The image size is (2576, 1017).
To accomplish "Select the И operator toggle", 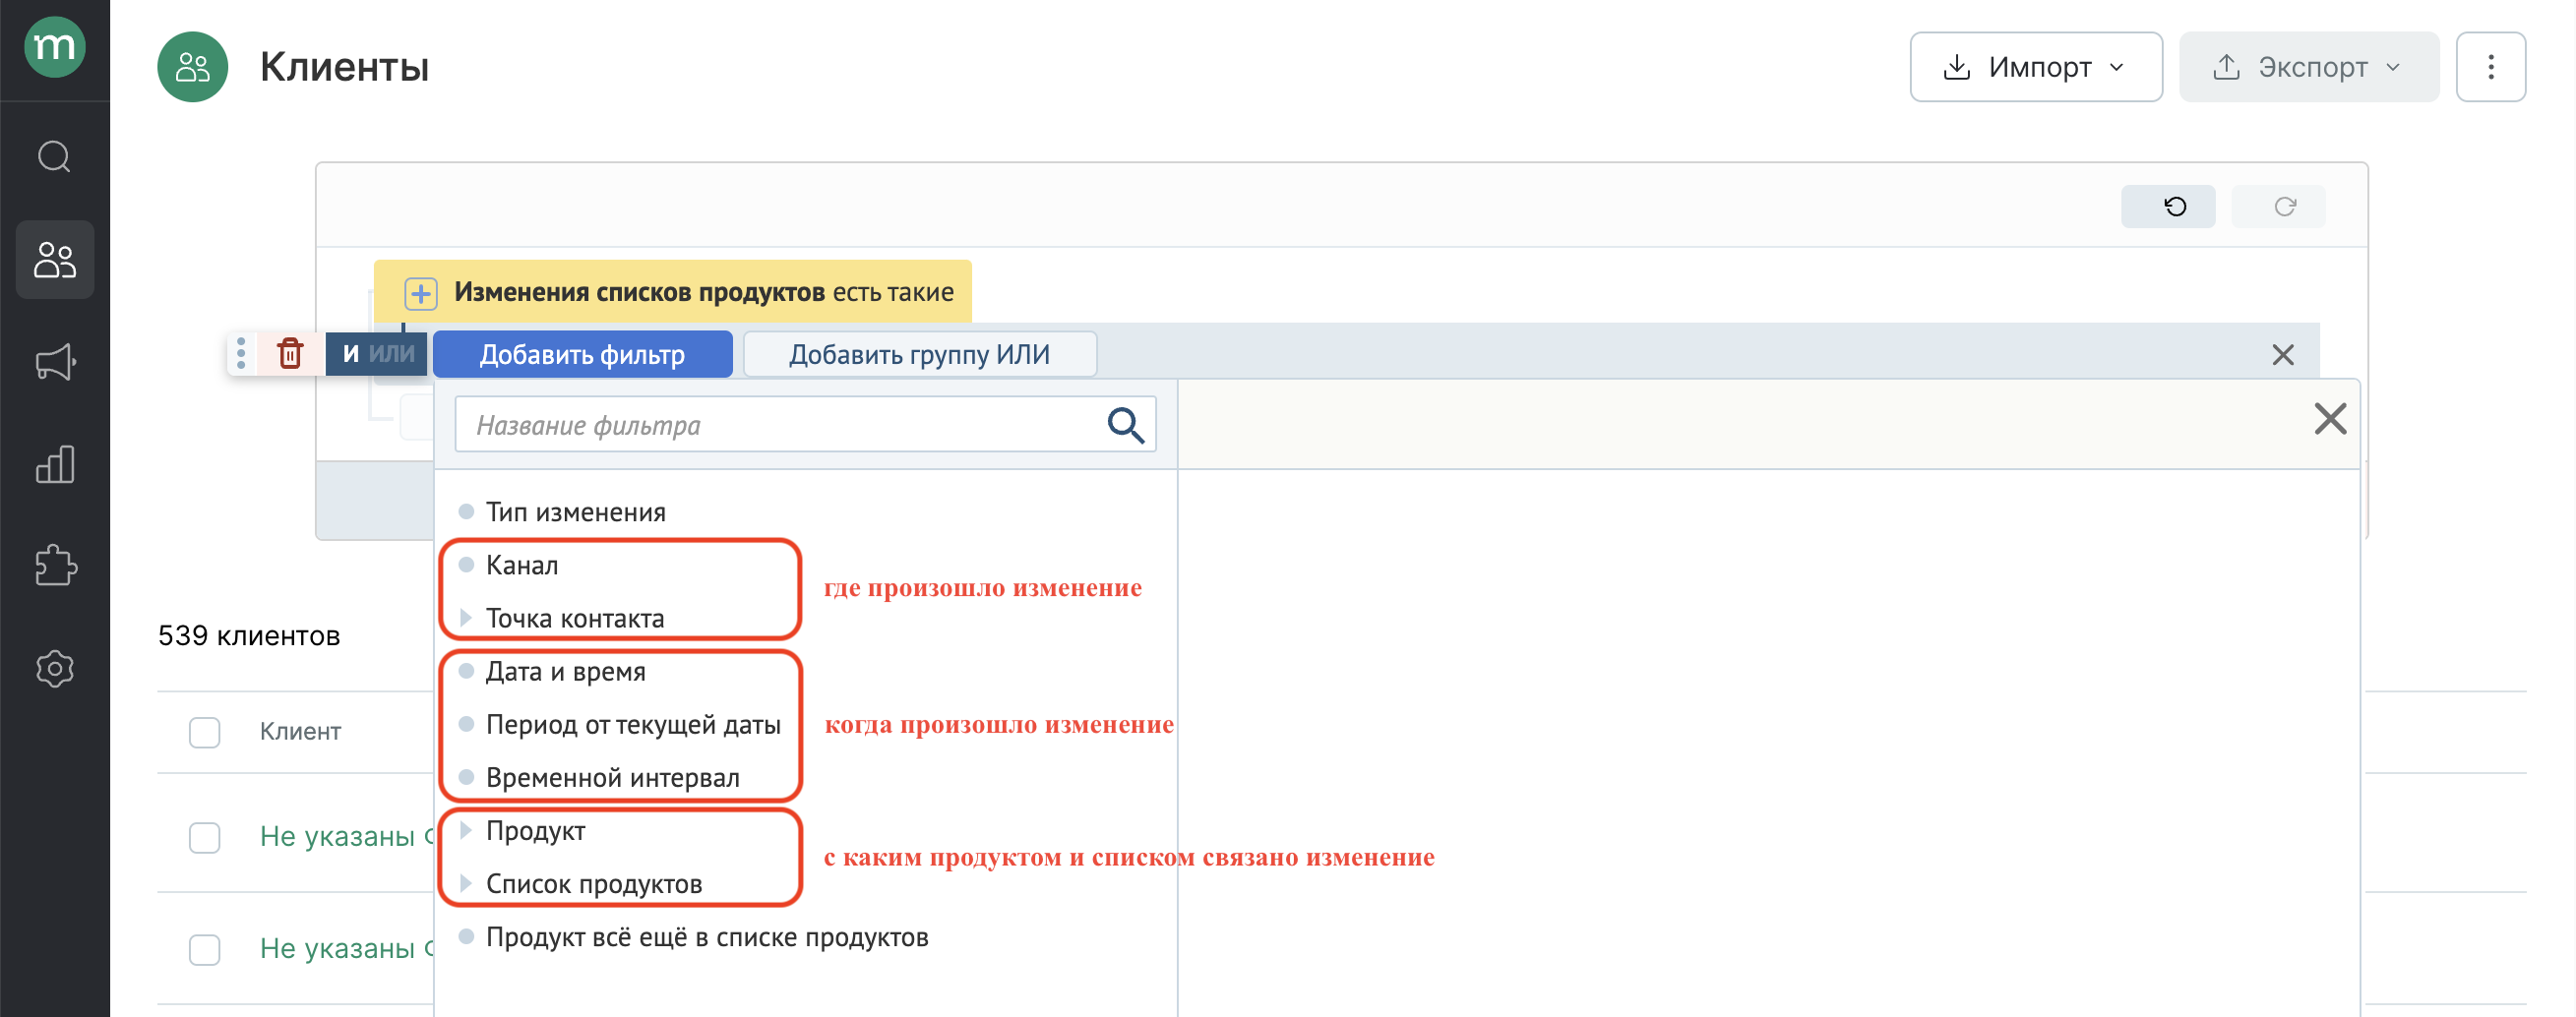I will click(350, 354).
